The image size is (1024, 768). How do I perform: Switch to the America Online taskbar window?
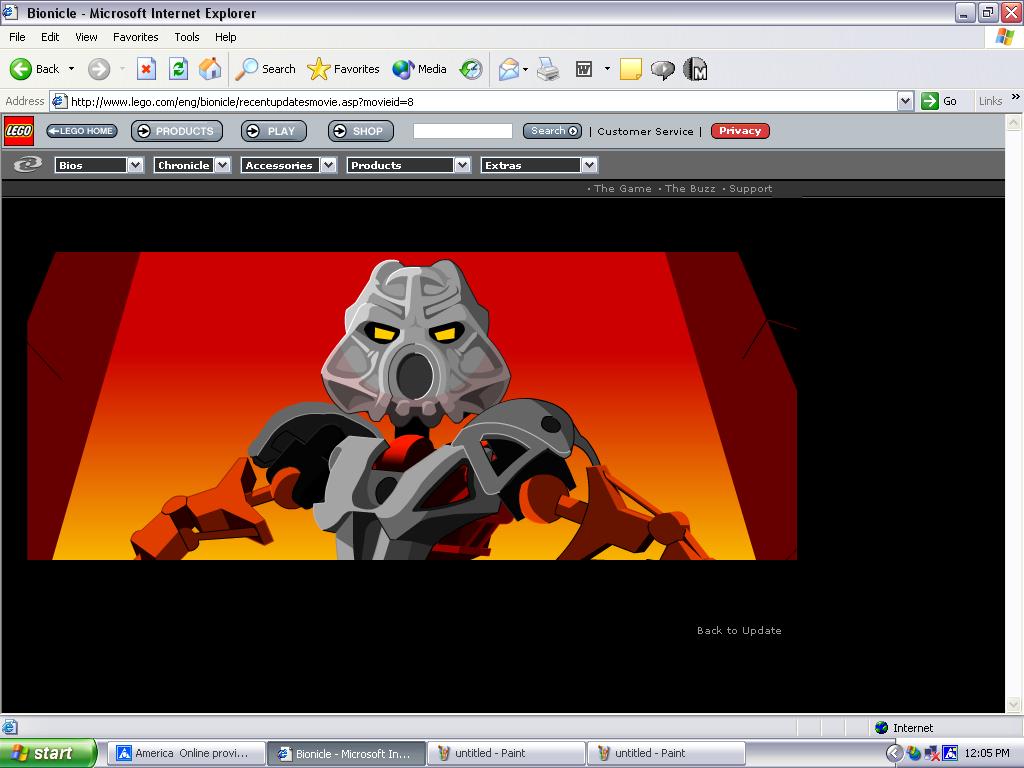[186, 753]
